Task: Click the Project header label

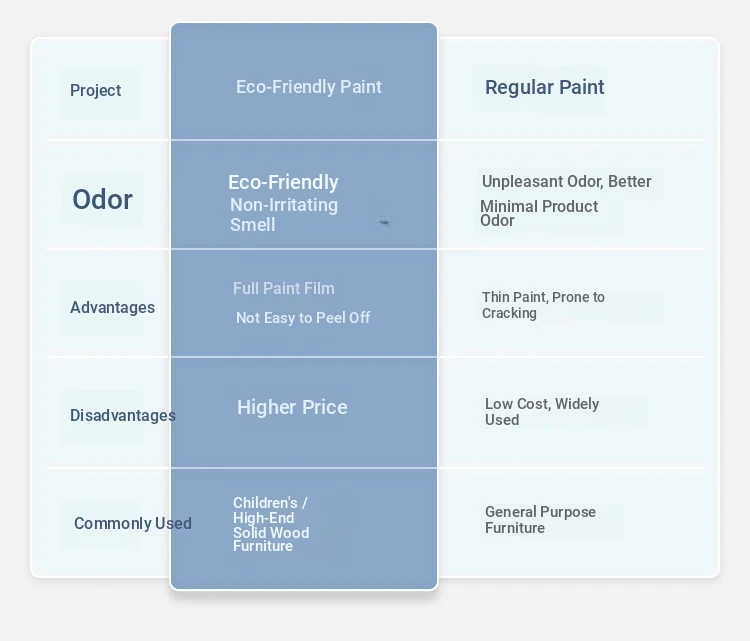Action: pos(96,90)
